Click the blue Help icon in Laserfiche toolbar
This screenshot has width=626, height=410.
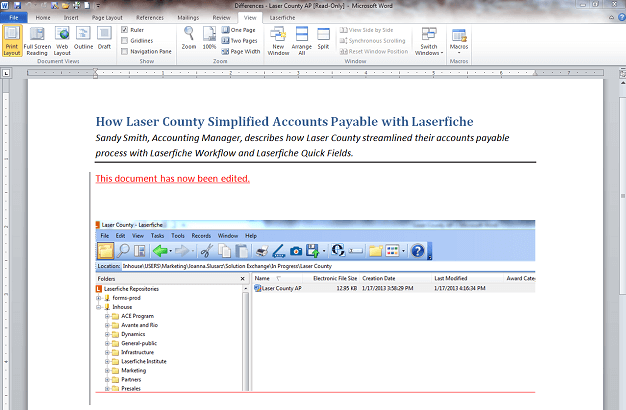(418, 251)
